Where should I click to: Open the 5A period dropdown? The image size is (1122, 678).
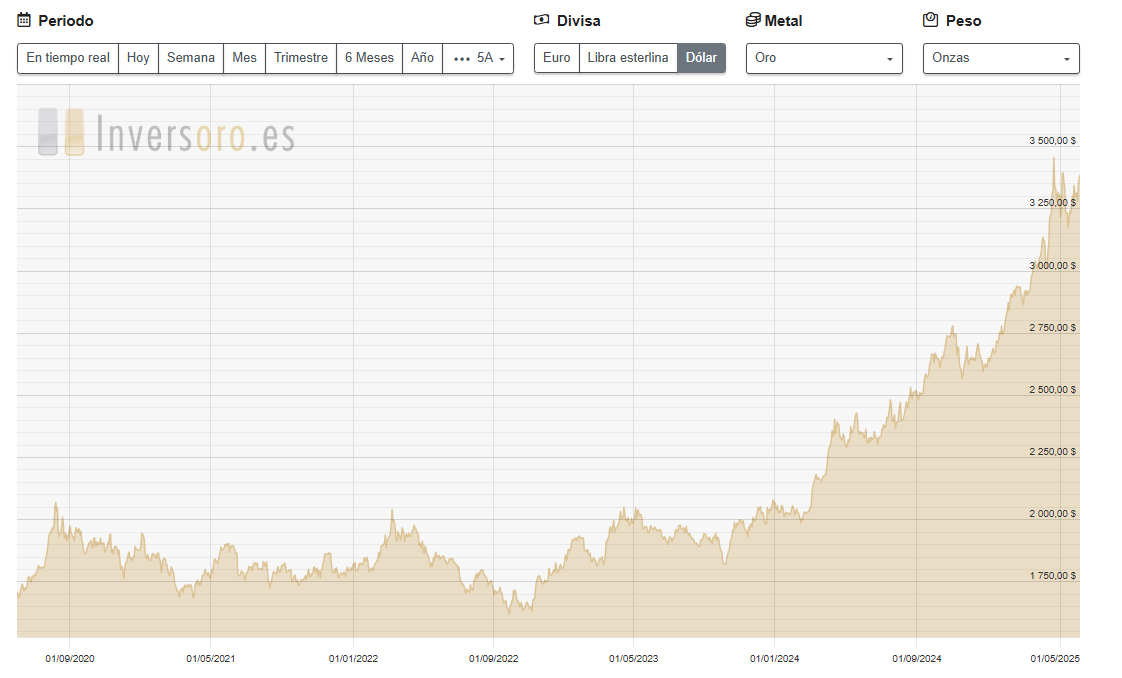[x=478, y=58]
